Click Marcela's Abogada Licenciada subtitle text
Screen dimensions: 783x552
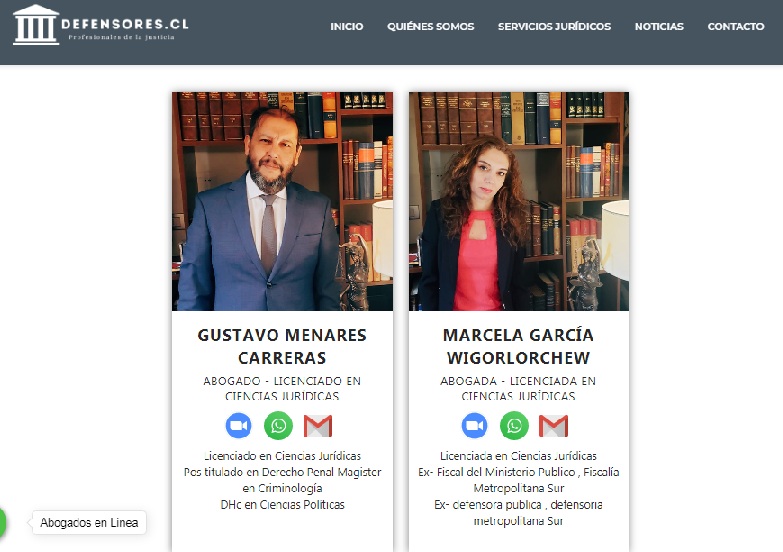click(x=518, y=388)
